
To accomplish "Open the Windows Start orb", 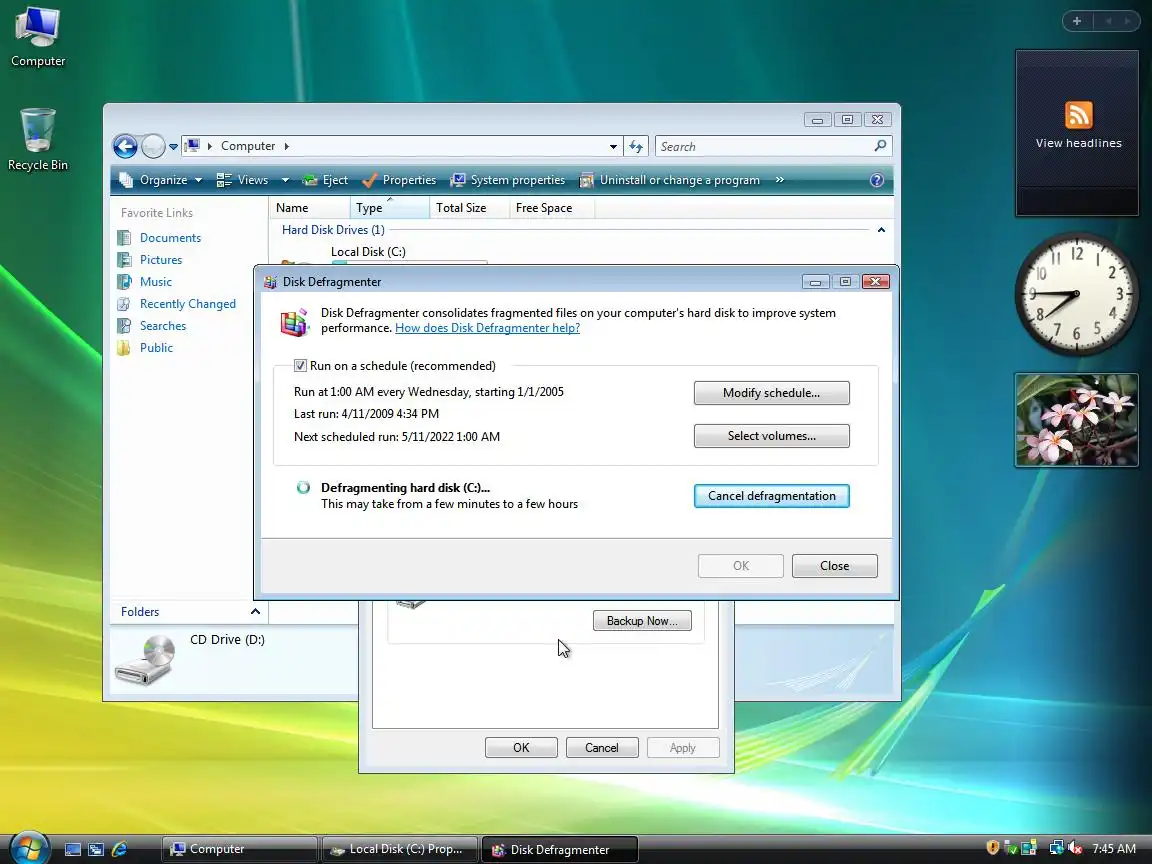I will (x=29, y=848).
